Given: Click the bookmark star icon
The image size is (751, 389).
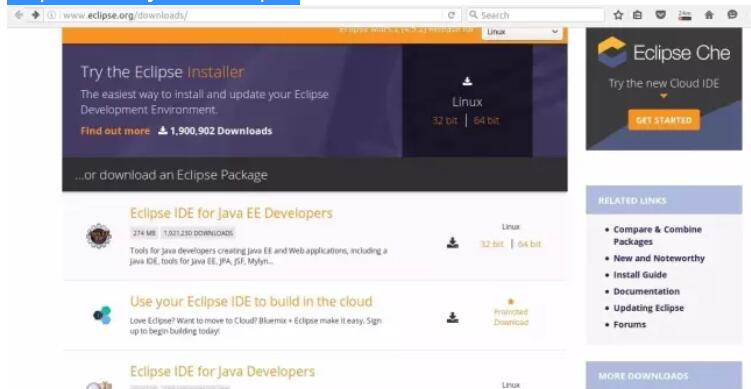Looking at the screenshot, I should tap(618, 15).
